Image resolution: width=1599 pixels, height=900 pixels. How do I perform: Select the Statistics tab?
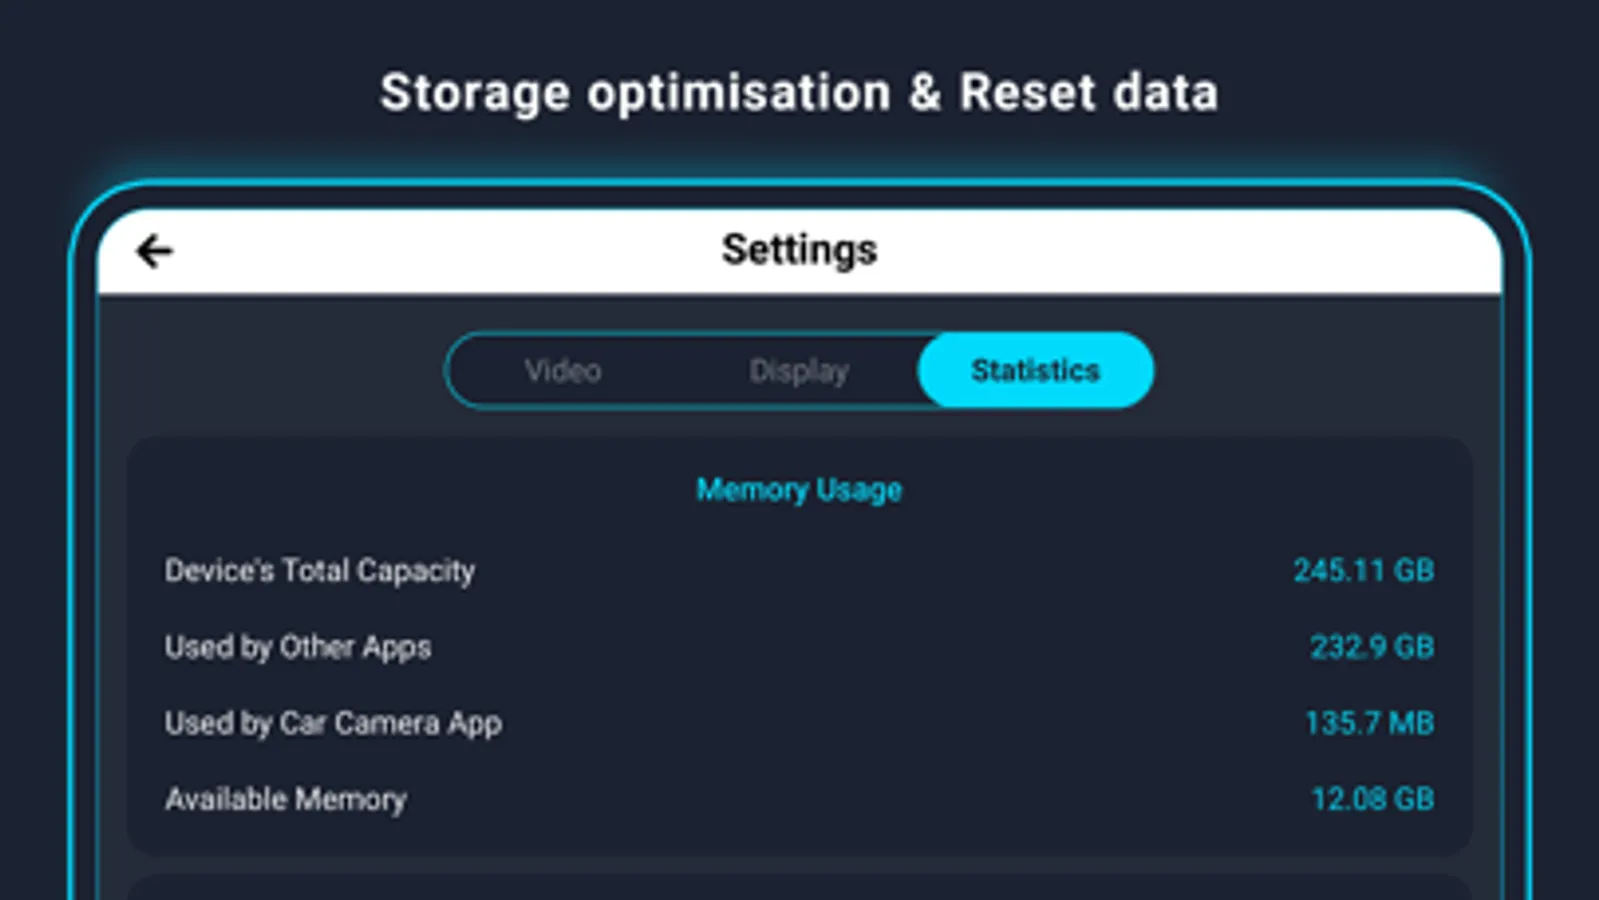click(1035, 371)
